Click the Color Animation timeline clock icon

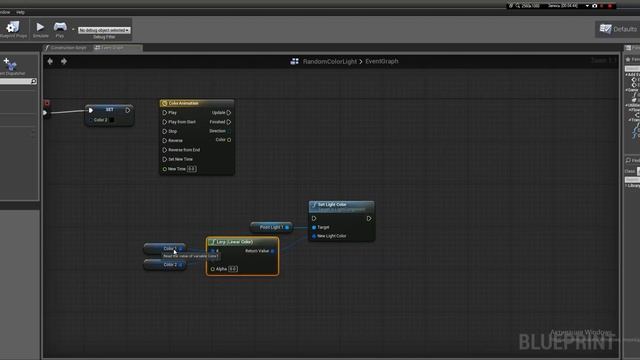click(x=164, y=103)
